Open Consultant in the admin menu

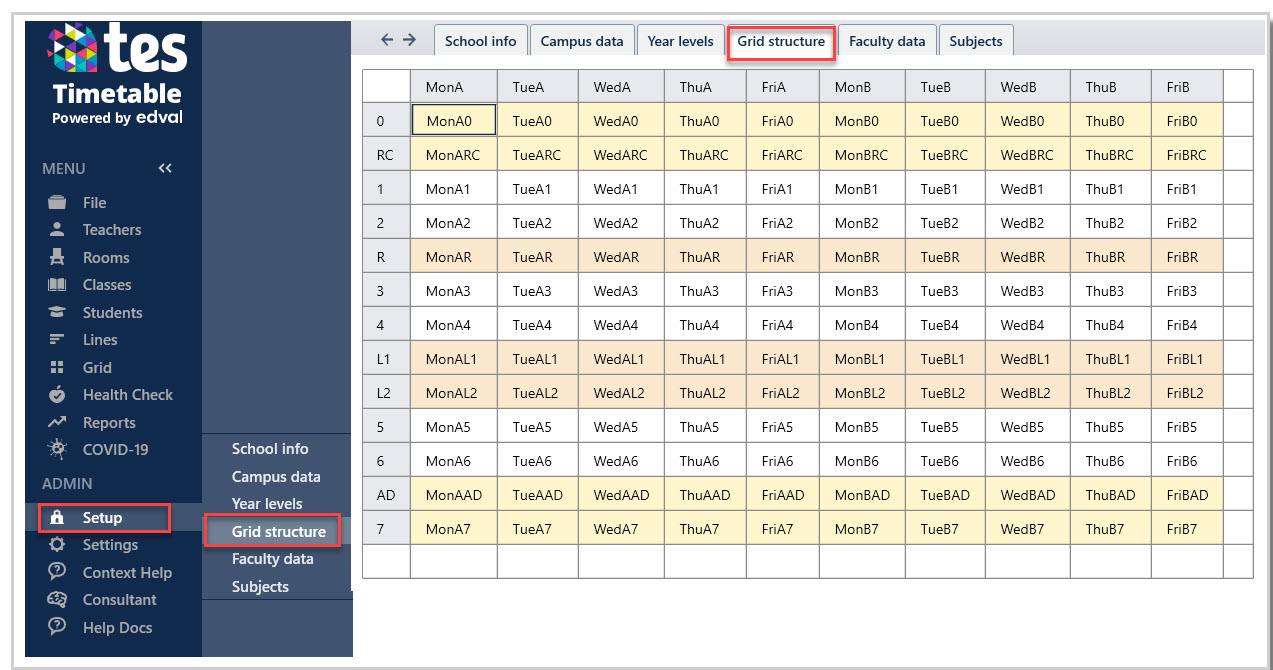(119, 600)
